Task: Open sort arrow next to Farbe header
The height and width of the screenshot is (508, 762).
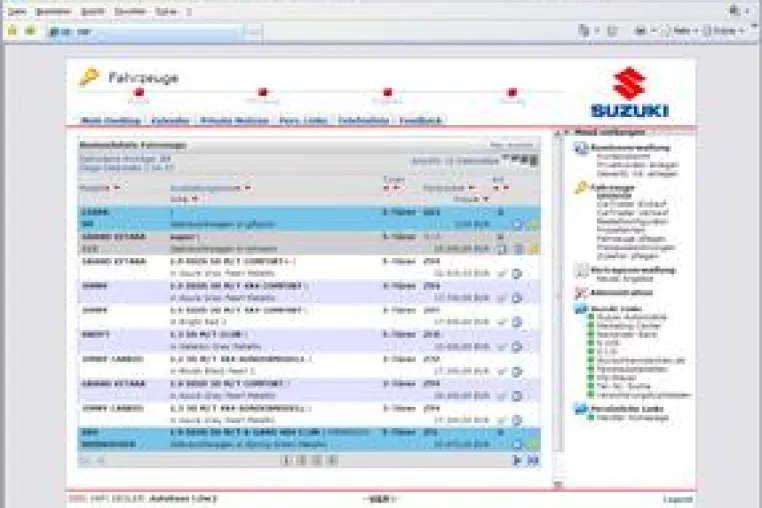Action: coord(195,199)
